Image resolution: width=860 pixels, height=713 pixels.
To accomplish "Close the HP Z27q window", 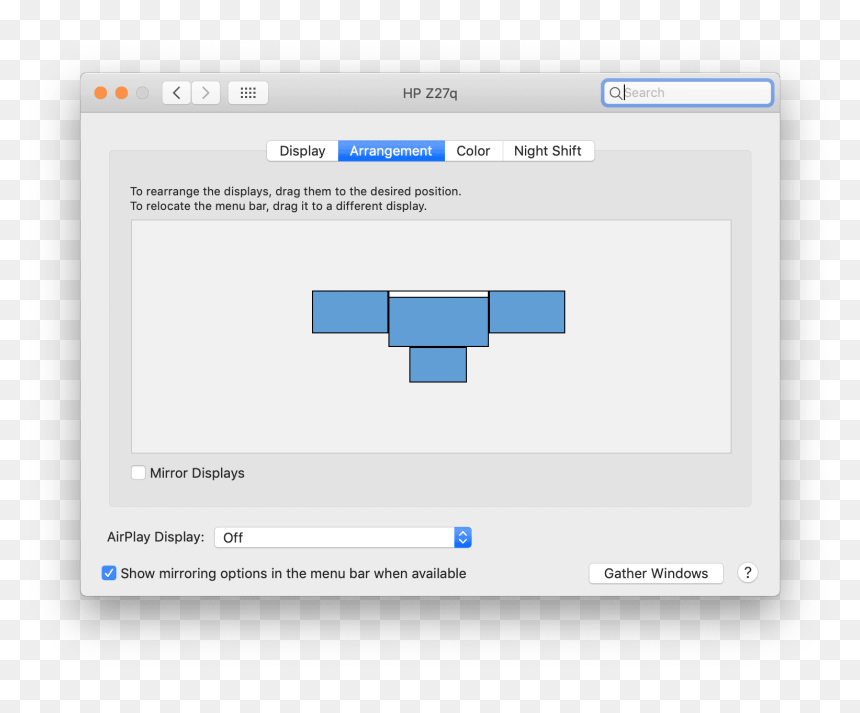I will point(100,93).
